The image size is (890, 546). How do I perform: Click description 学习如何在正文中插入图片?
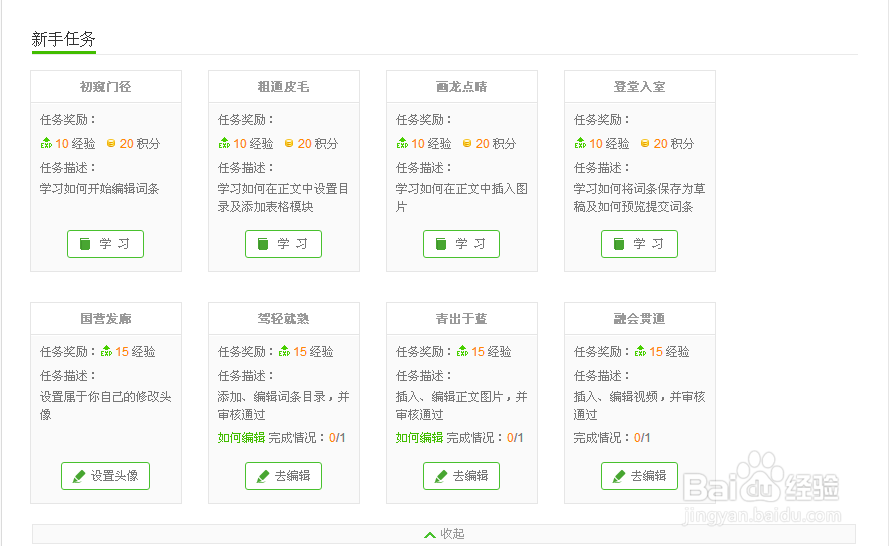coord(461,198)
